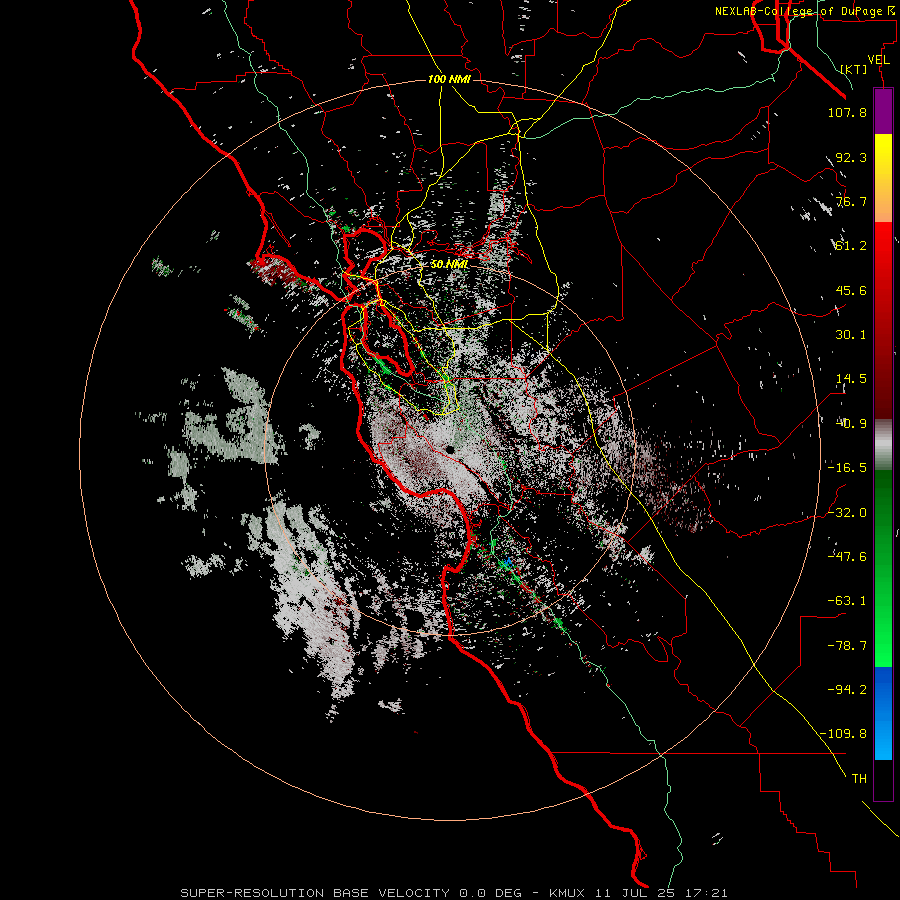Click the [KT] units label
The height and width of the screenshot is (900, 900).
[854, 69]
